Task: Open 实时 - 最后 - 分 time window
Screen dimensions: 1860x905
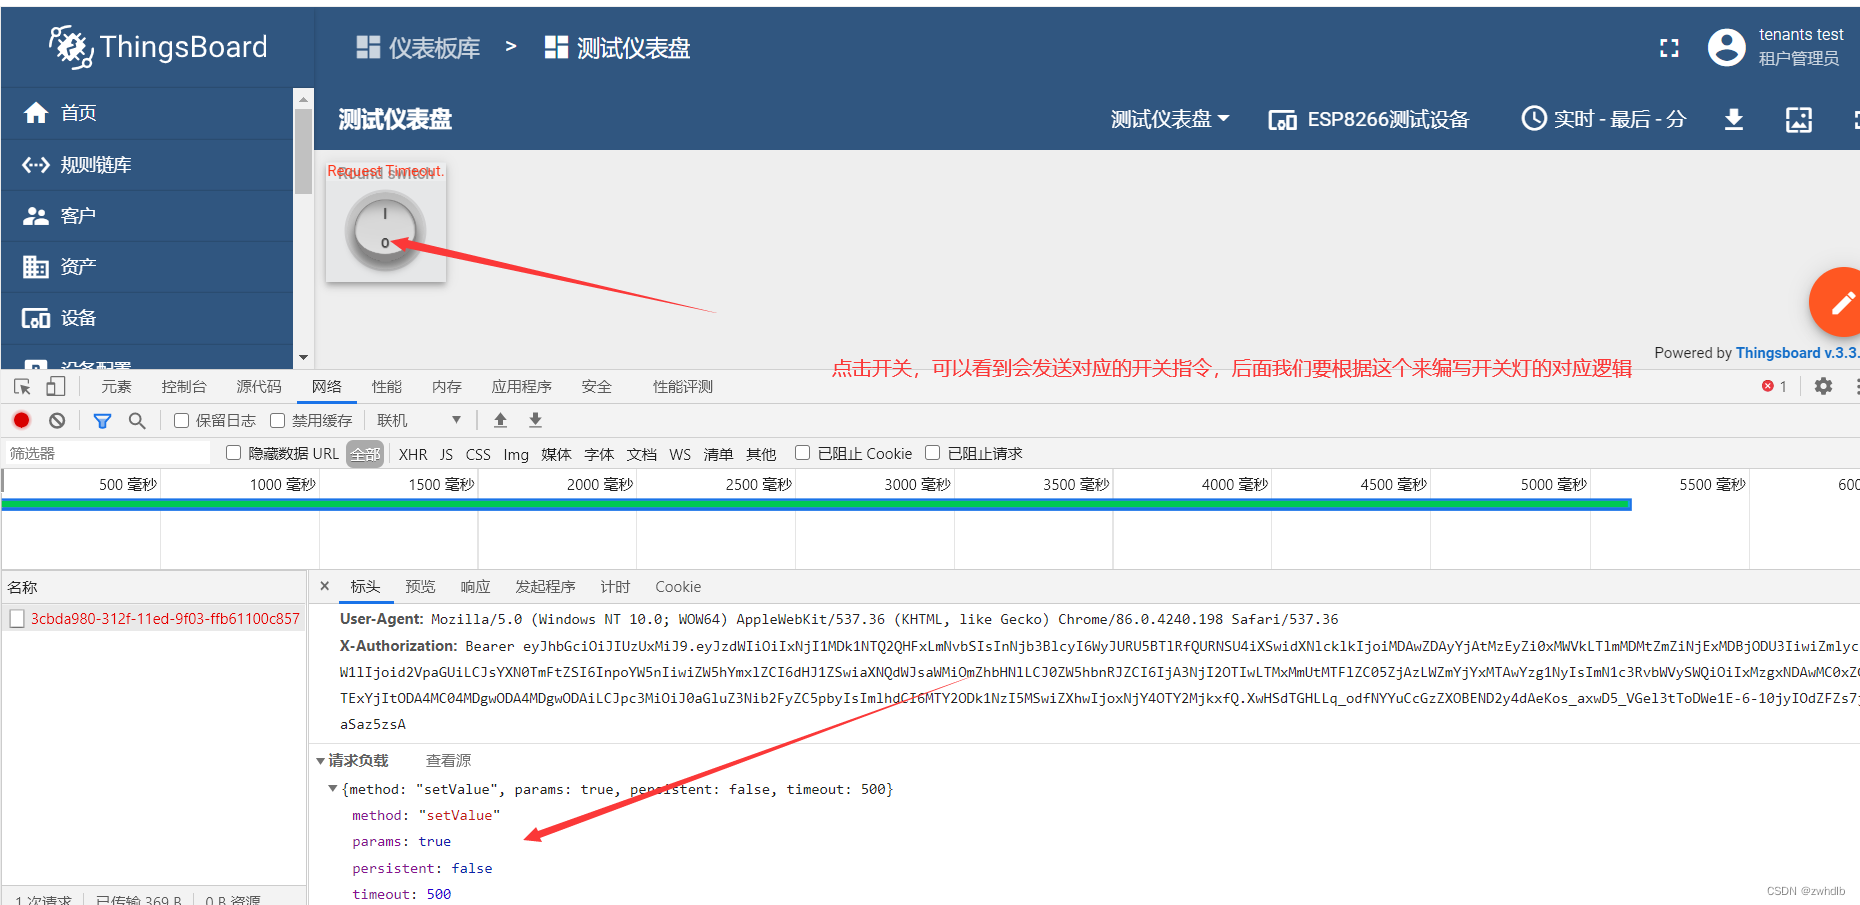Action: tap(1603, 119)
